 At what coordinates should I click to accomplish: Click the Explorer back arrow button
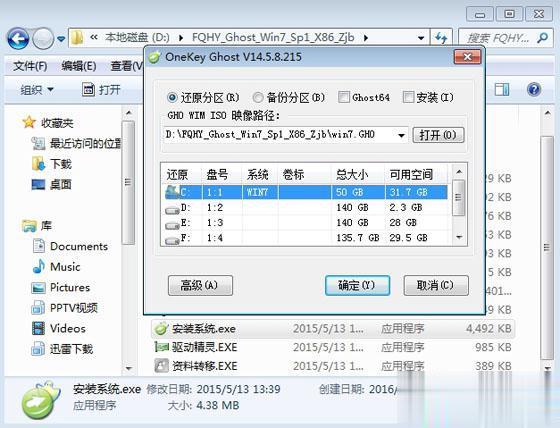pos(18,38)
